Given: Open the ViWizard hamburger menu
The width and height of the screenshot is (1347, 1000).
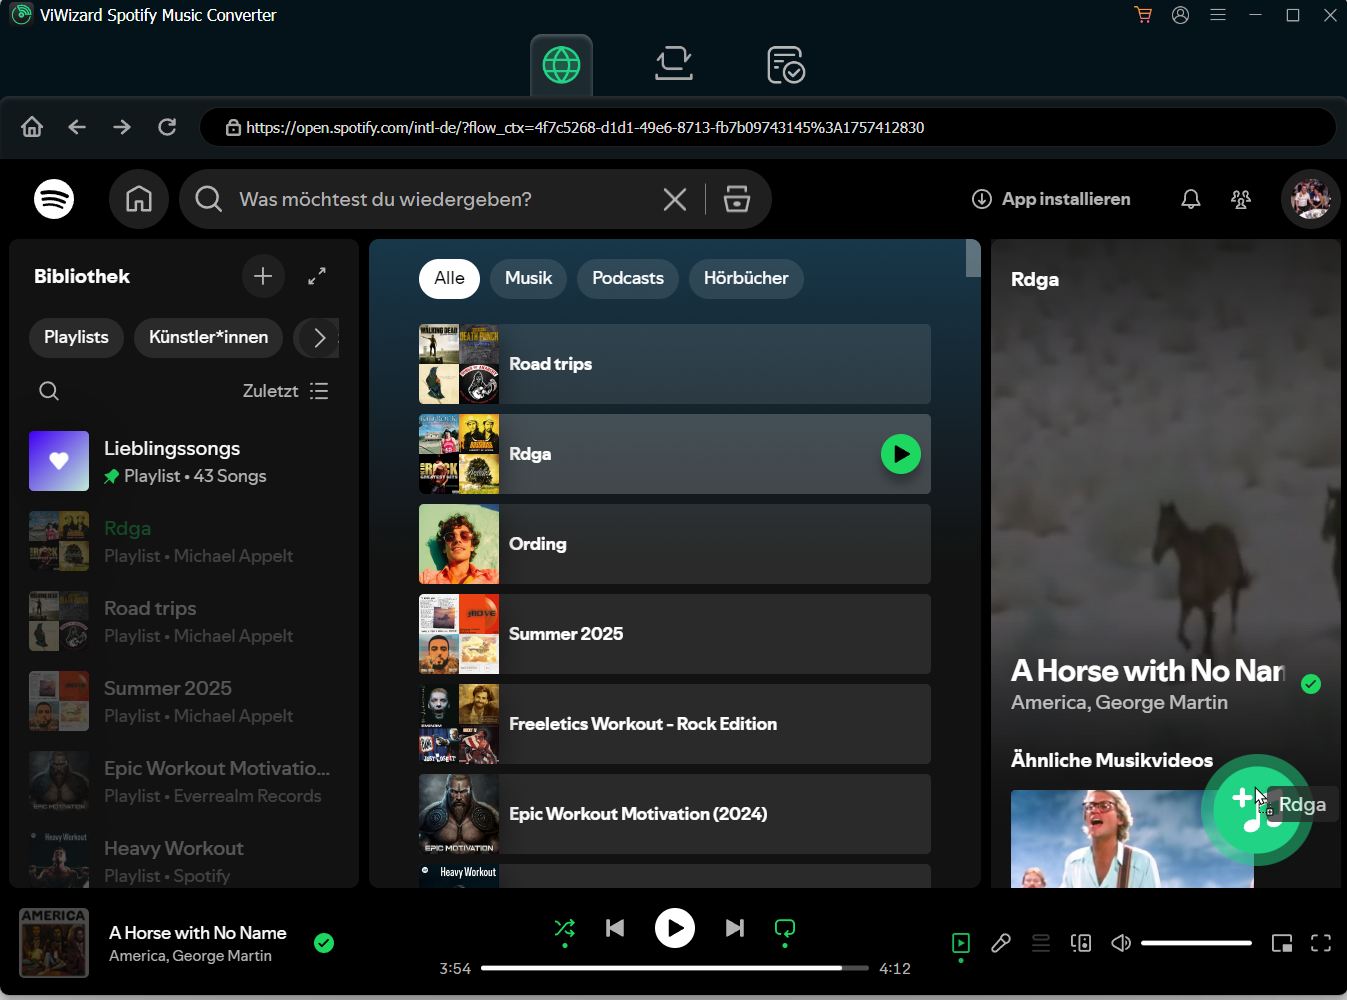Looking at the screenshot, I should coord(1218,15).
